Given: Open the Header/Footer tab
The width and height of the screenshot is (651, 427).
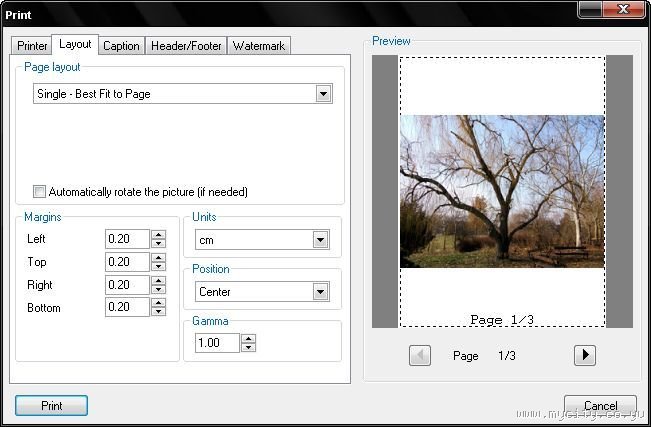Looking at the screenshot, I should pyautogui.click(x=186, y=46).
